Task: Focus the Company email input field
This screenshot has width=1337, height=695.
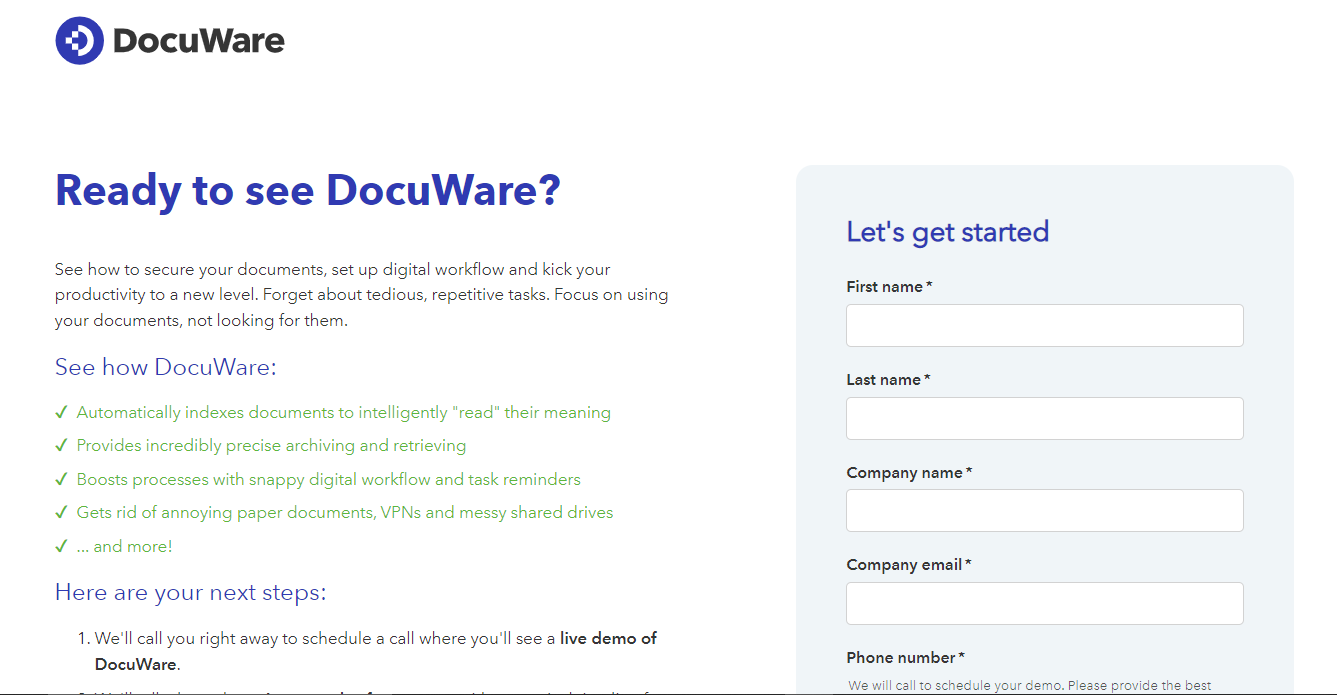Action: pyautogui.click(x=1044, y=603)
